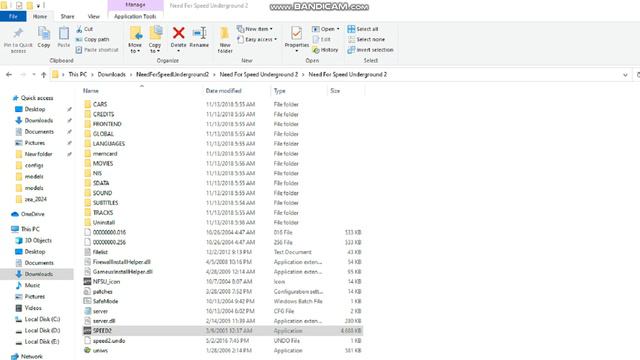The image size is (640, 360).
Task: Click Invert selection in ribbon
Action: point(371,50)
